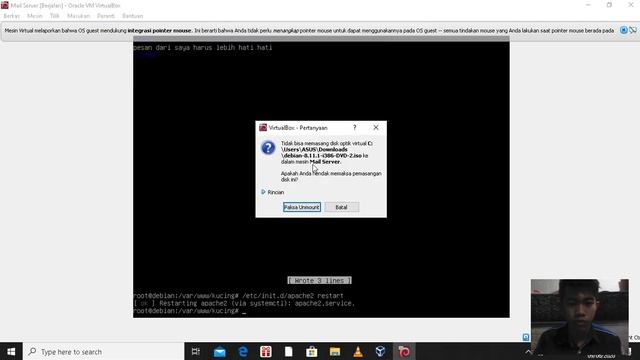
Task: Open the Mesin menu
Action: 35,16
